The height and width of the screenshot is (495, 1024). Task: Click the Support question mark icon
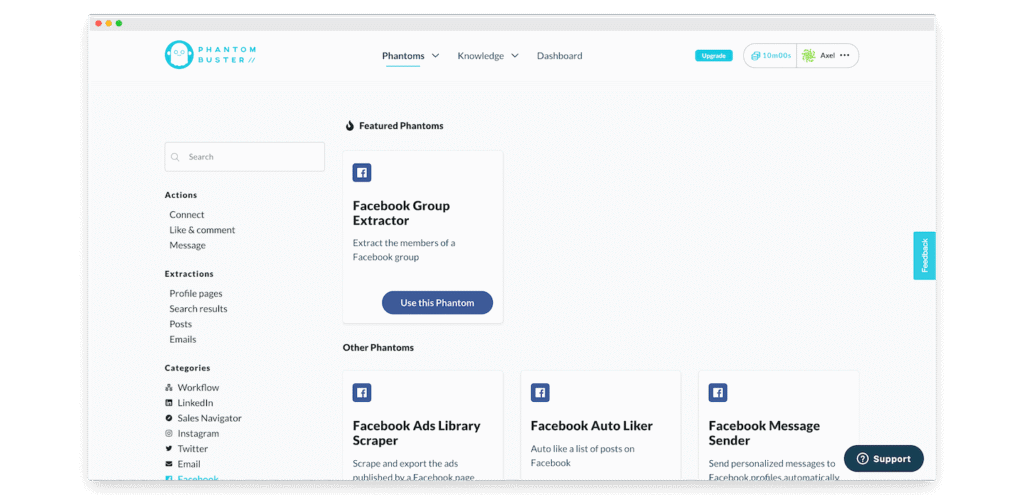click(862, 458)
